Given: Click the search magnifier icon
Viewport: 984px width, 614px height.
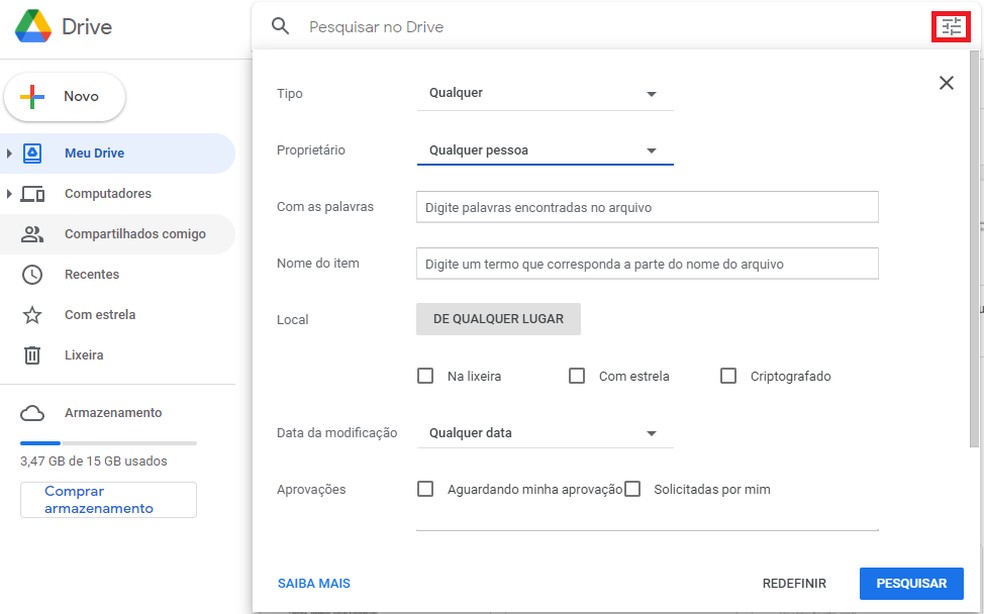Looking at the screenshot, I should [280, 26].
